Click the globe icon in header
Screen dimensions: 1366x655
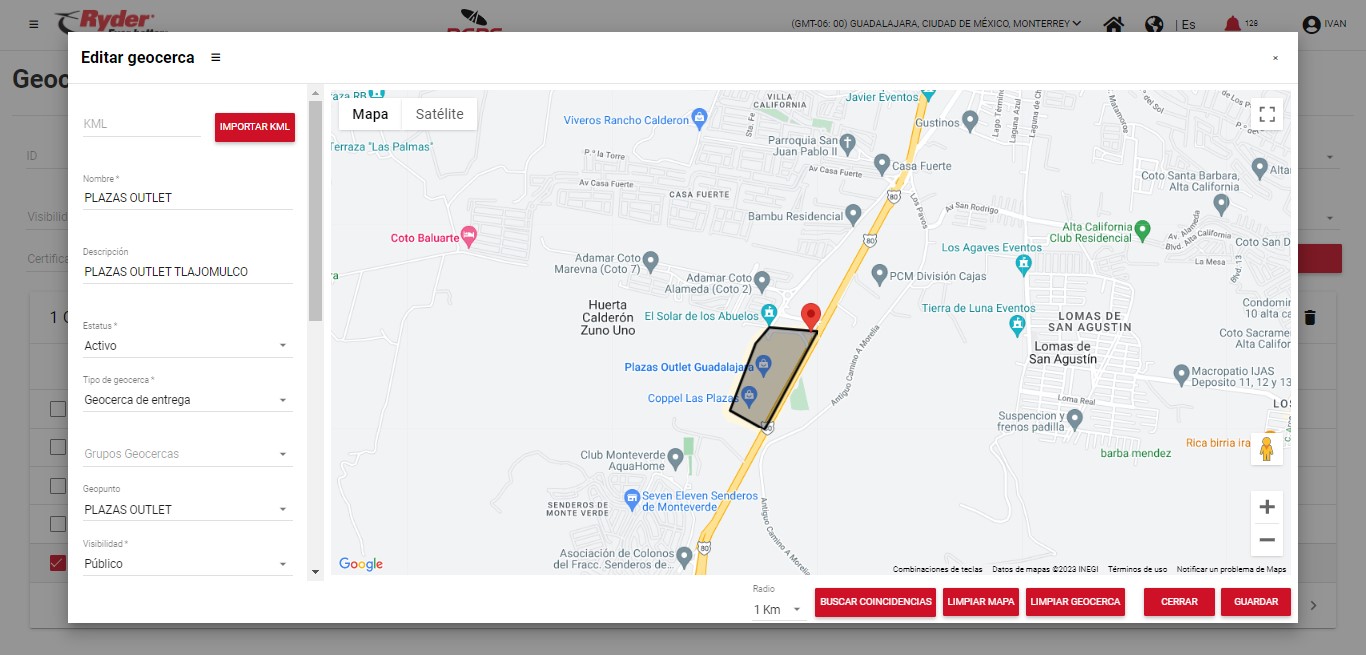[x=1154, y=24]
